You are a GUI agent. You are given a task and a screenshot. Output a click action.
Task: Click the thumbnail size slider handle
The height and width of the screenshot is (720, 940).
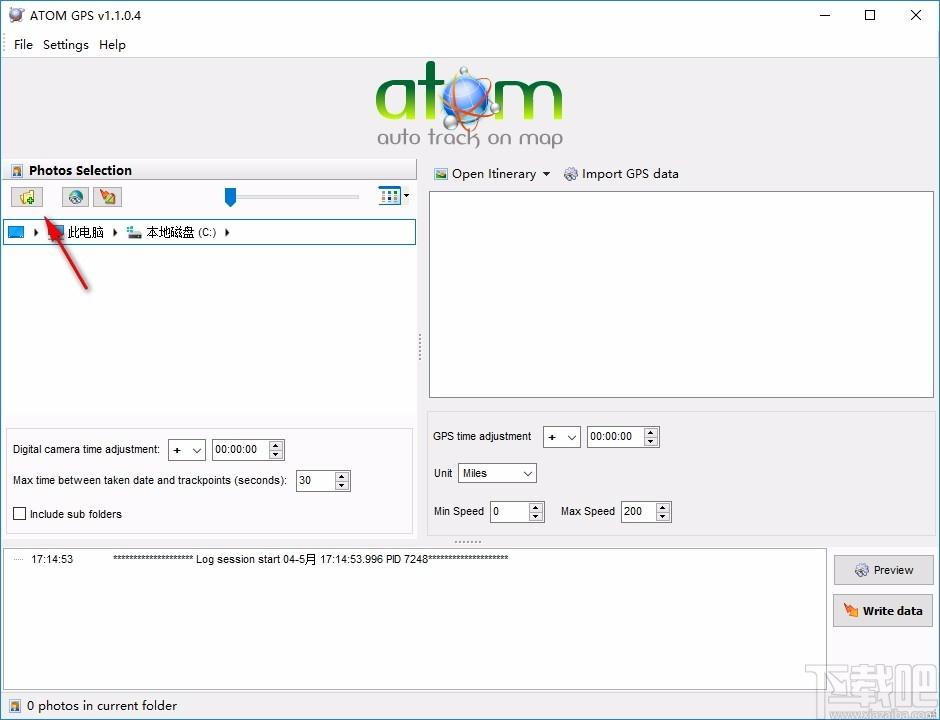(230, 197)
